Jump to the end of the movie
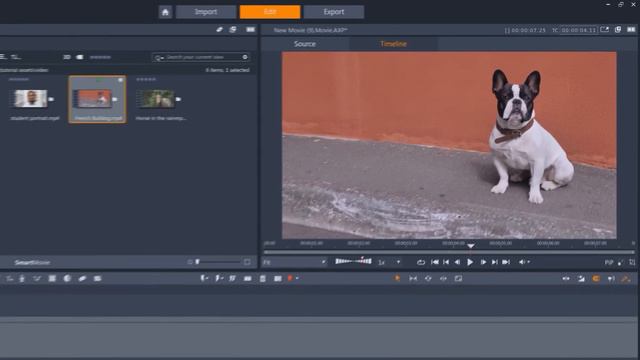 [506, 262]
